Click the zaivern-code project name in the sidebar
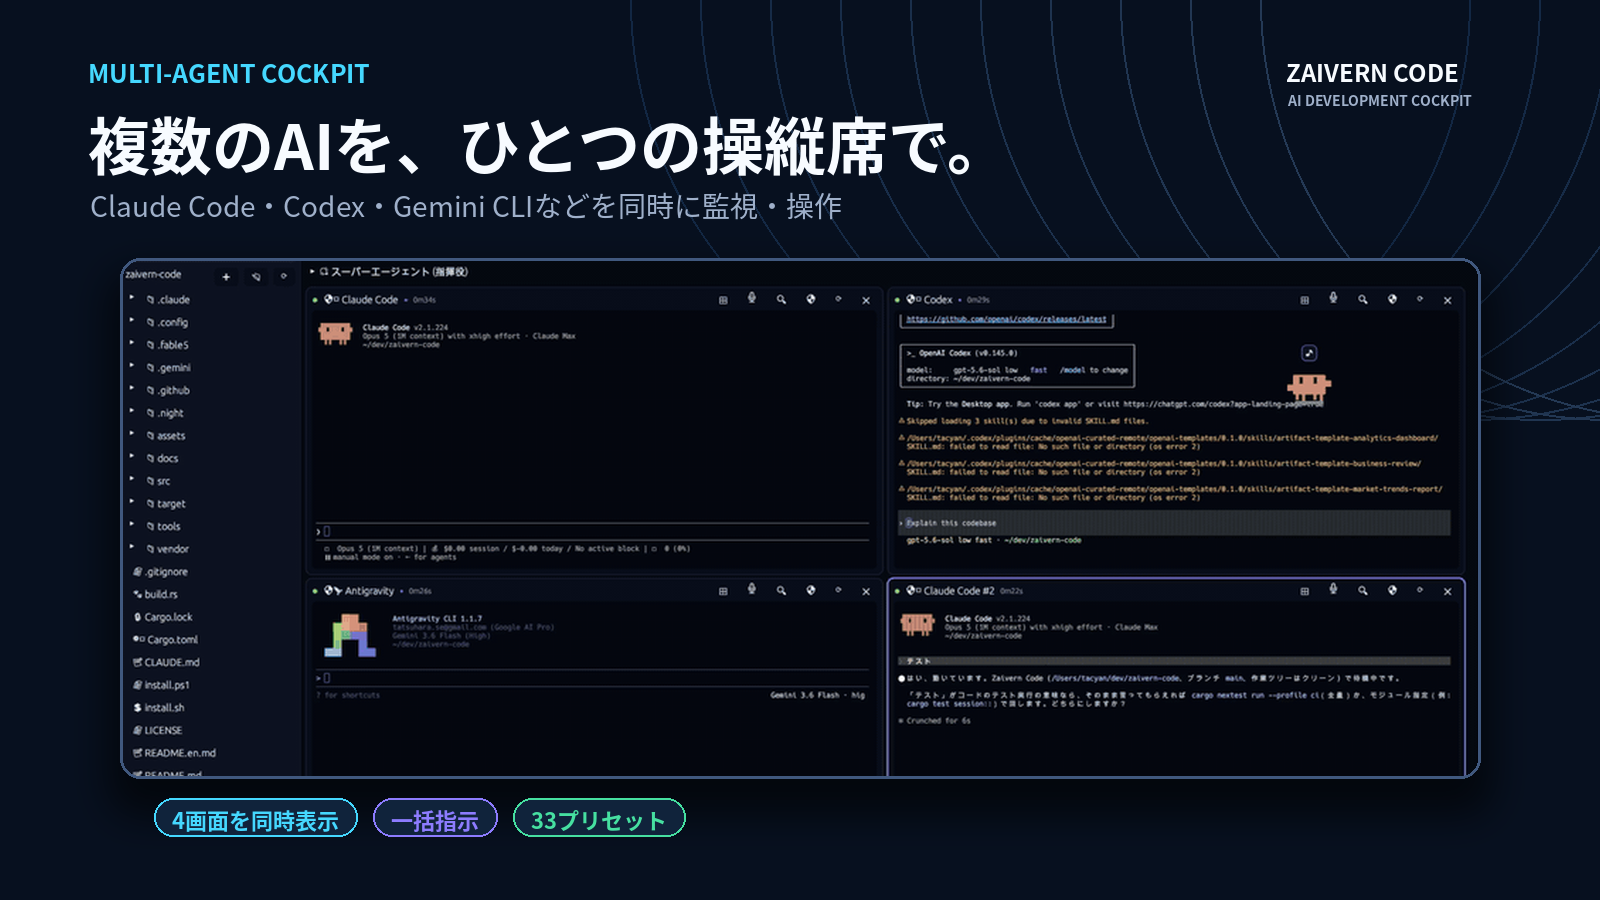1600x900 pixels. pos(153,274)
